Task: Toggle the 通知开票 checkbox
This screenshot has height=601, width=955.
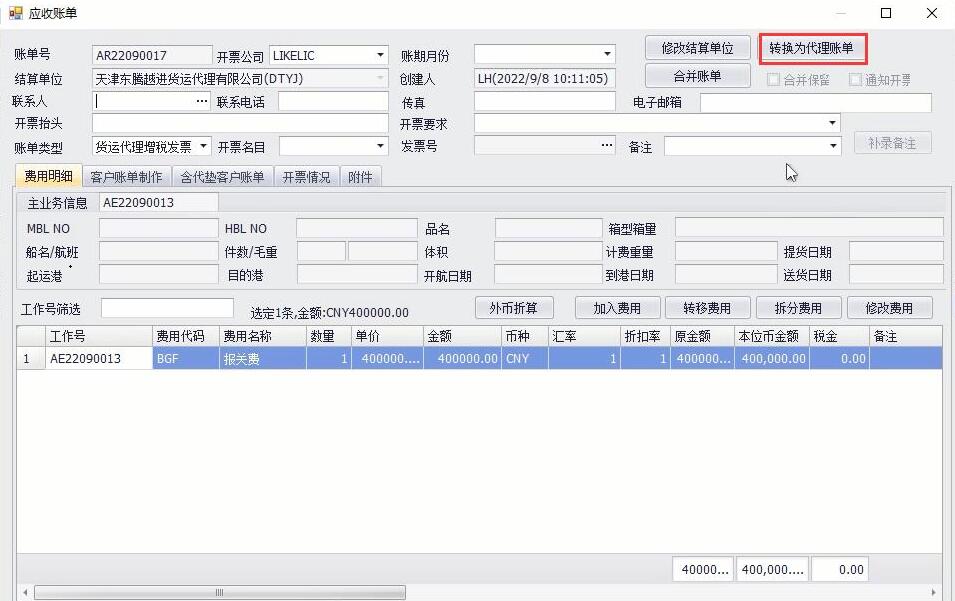Action: 856,80
